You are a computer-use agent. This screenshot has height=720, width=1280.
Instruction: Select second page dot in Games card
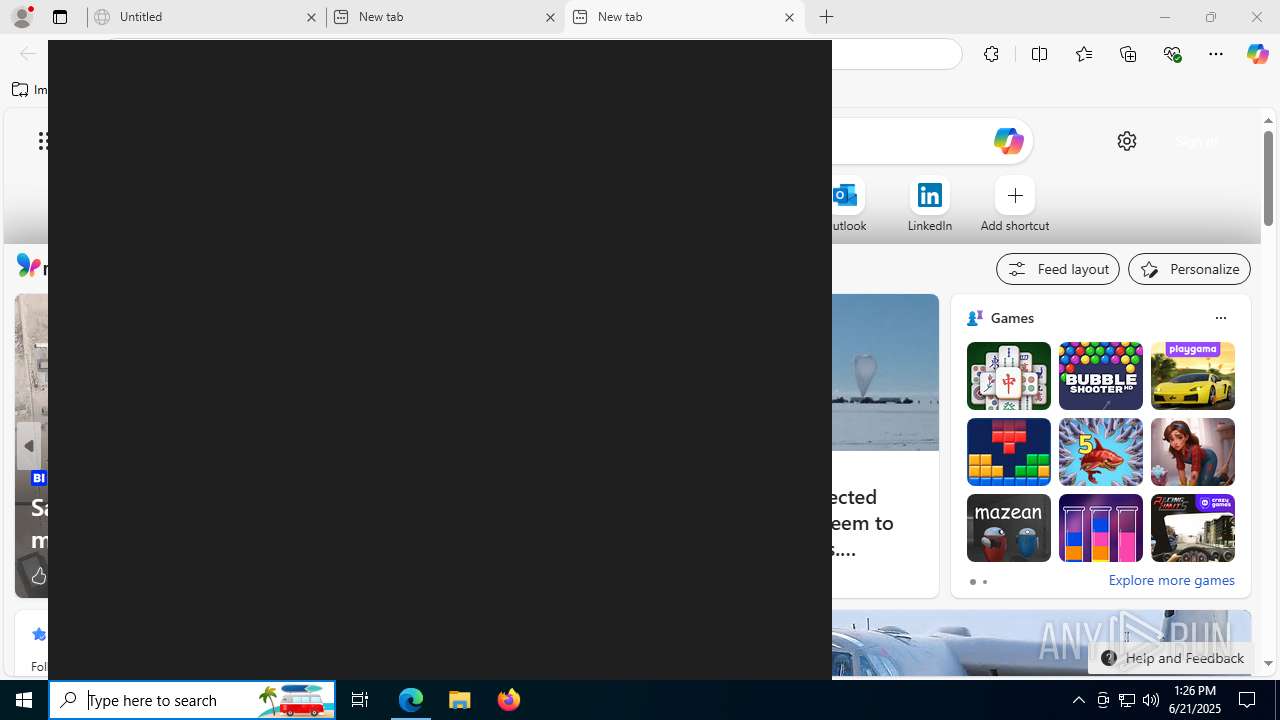(x=984, y=582)
